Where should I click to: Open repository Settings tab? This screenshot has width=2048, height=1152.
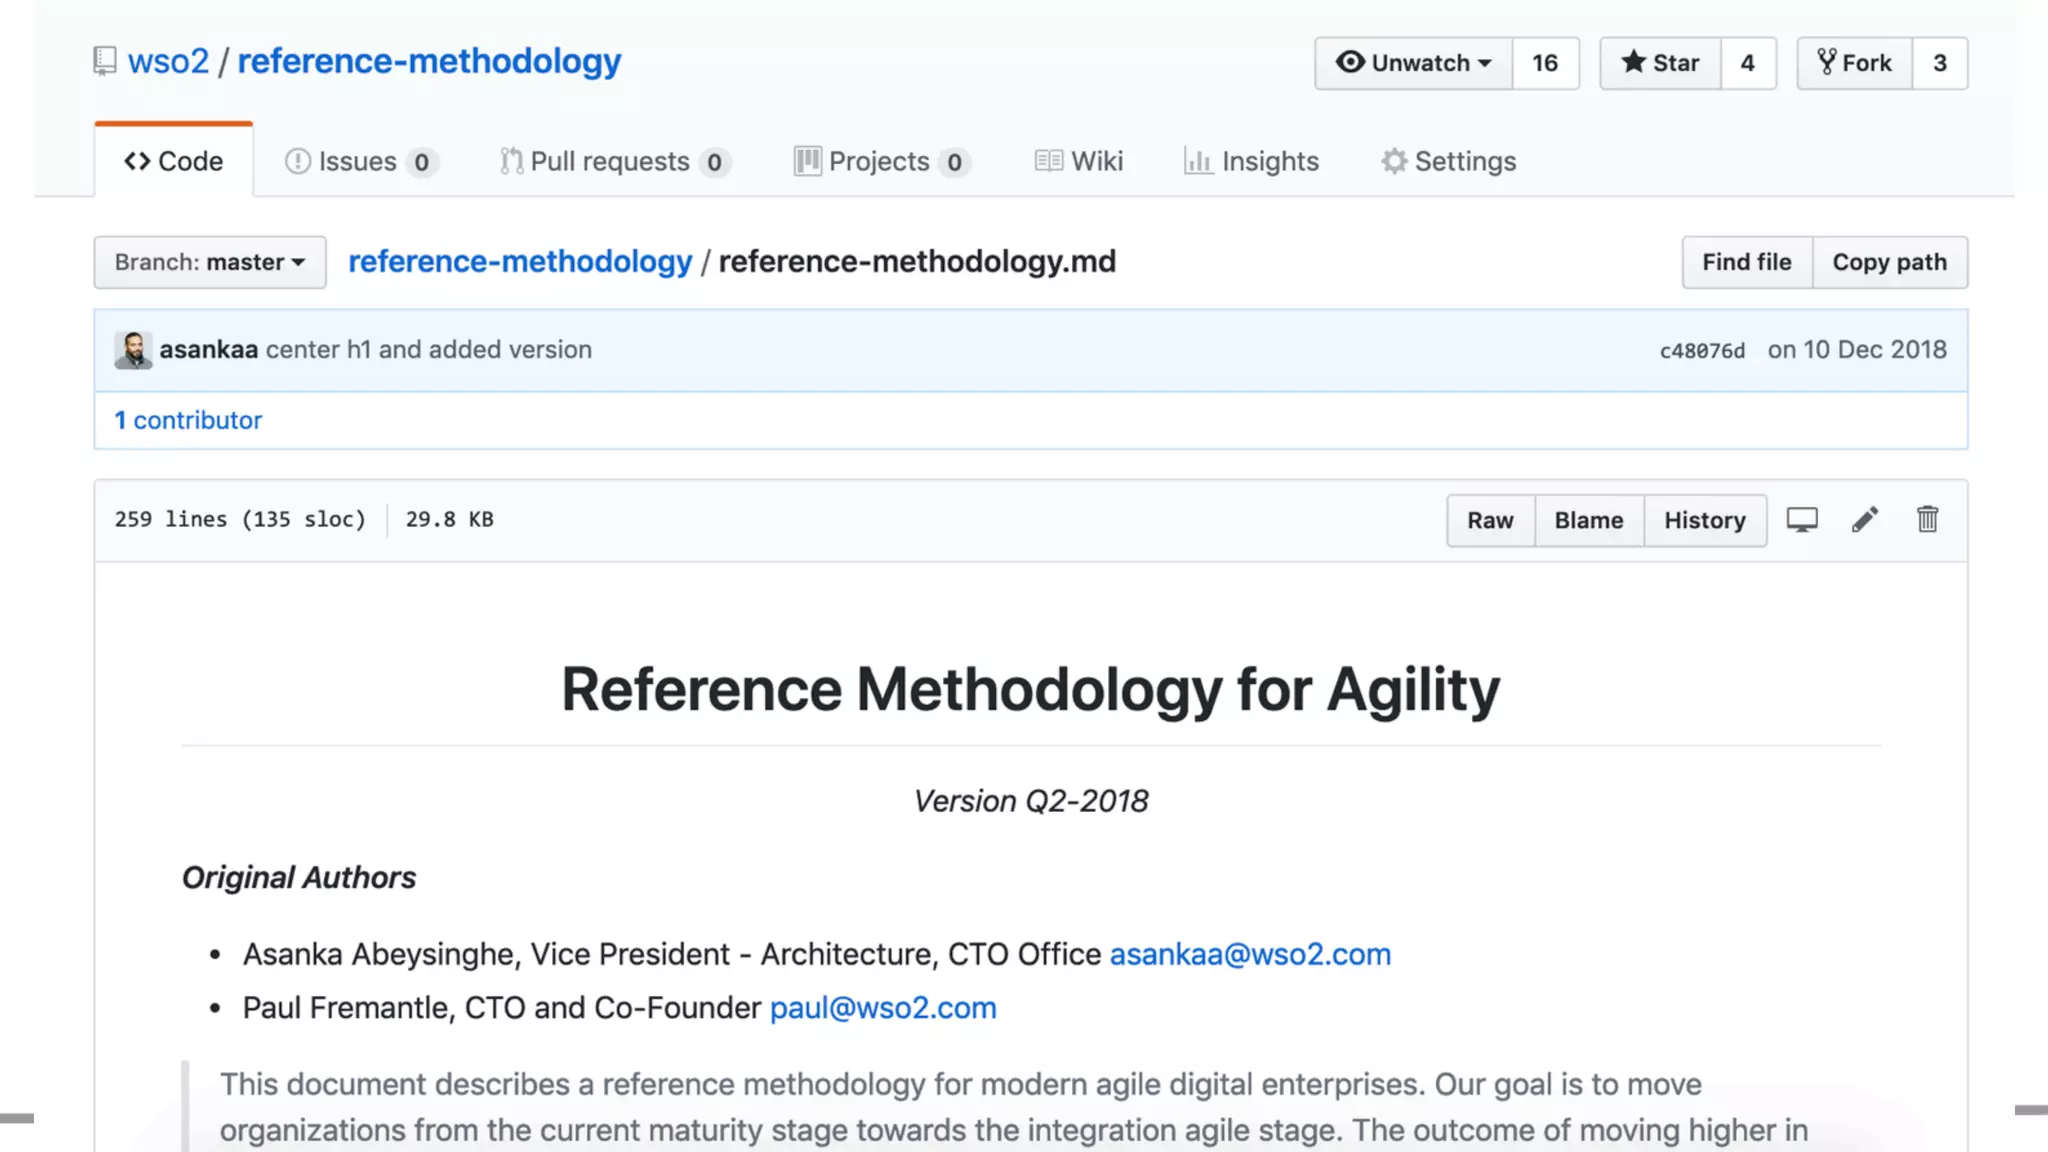coord(1449,161)
